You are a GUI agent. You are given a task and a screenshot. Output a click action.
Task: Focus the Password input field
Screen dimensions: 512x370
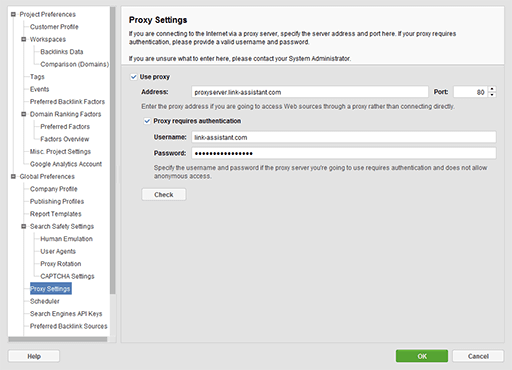click(344, 153)
